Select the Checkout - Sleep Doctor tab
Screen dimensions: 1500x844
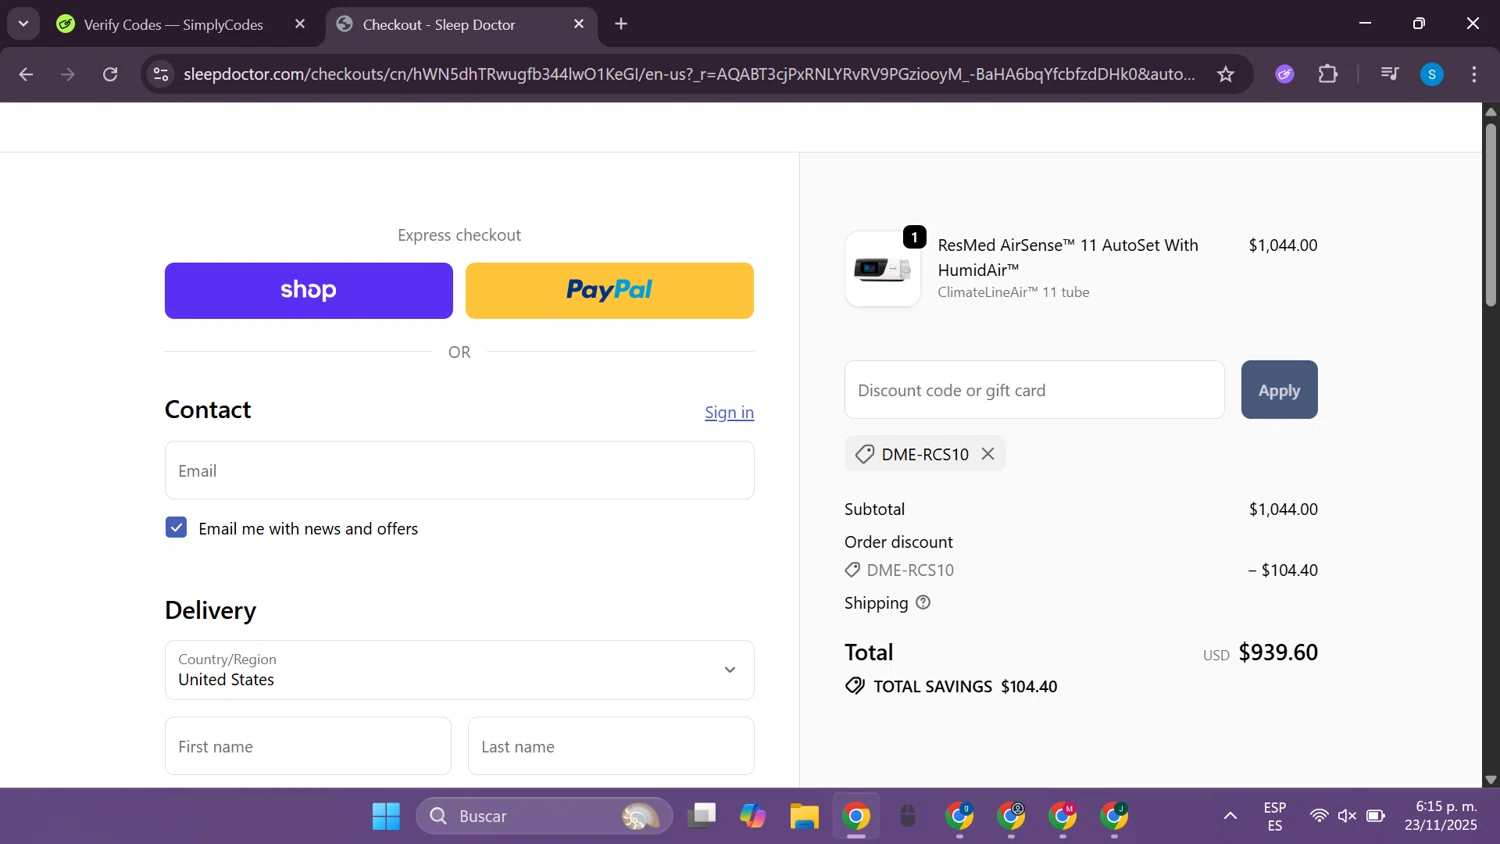pos(438,24)
